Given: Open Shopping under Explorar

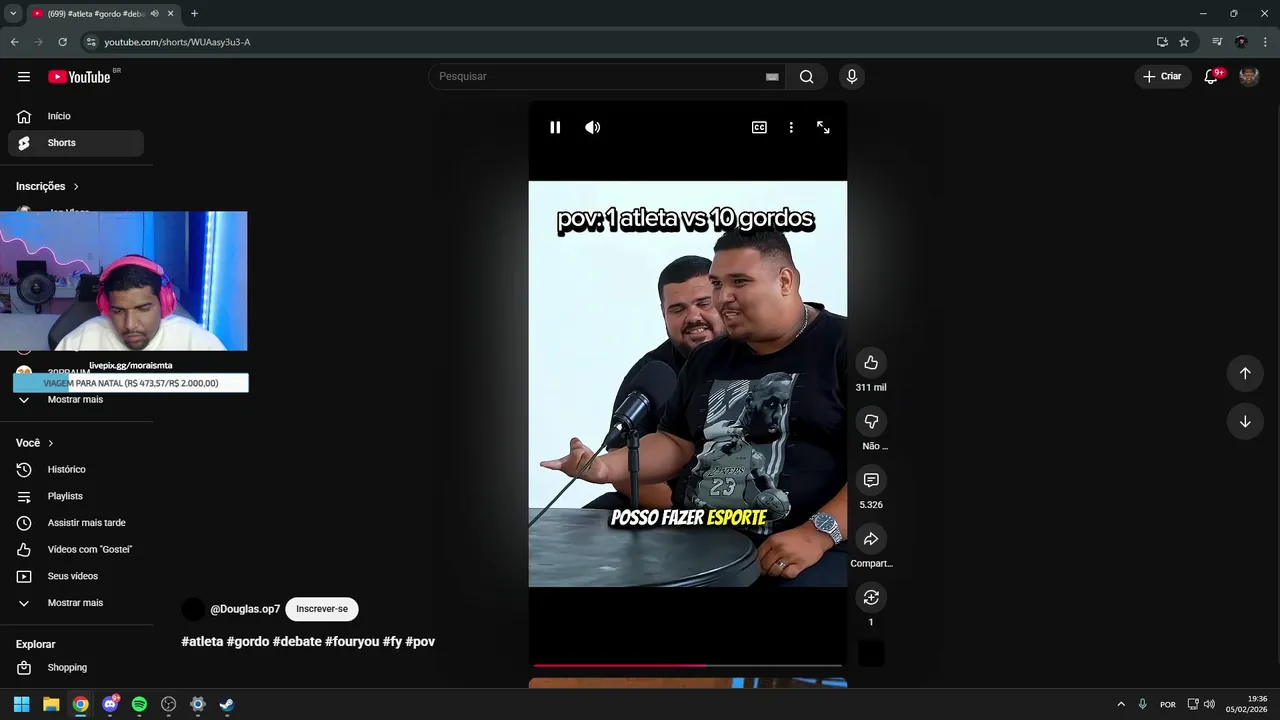Looking at the screenshot, I should tap(76, 667).
